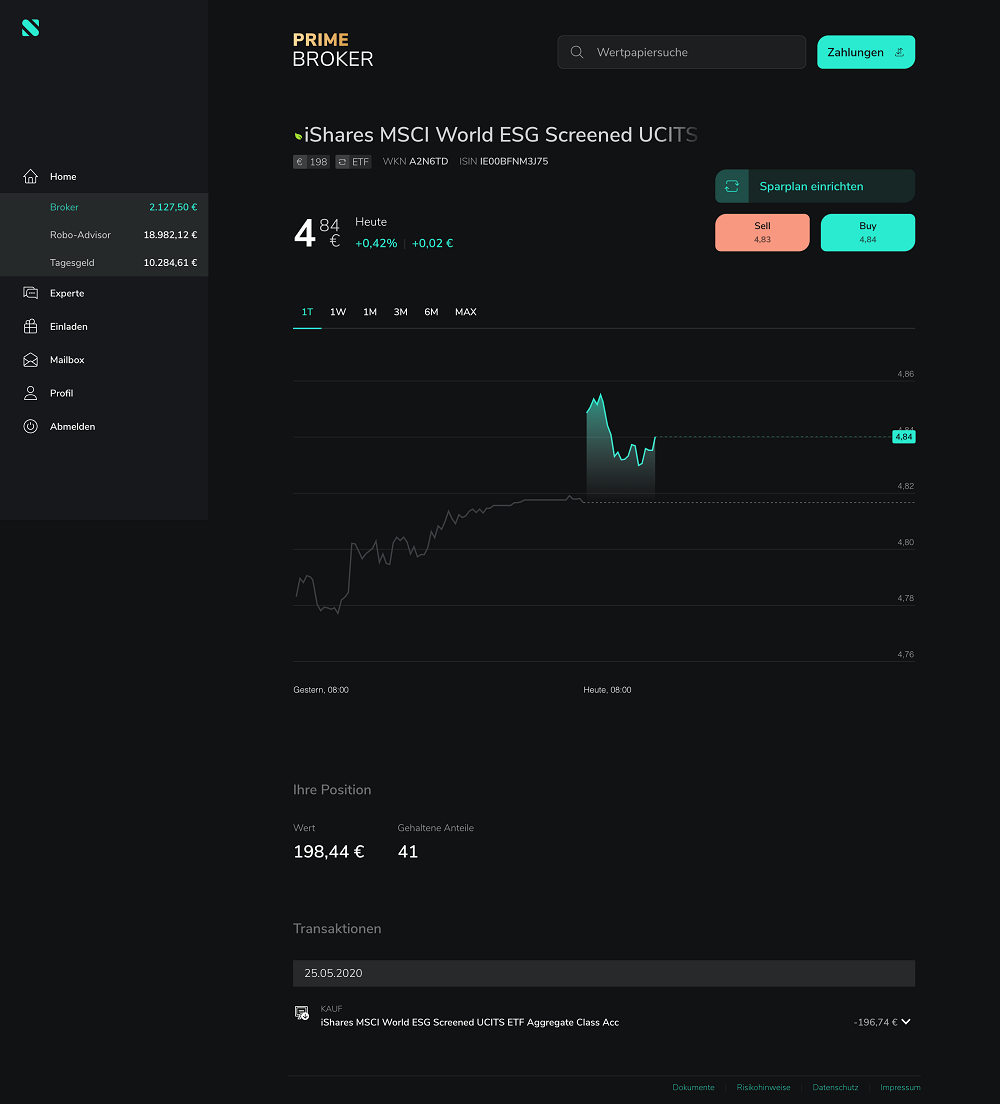Image resolution: width=1000 pixels, height=1104 pixels.
Task: Click the +0,42% daily change
Action: (376, 243)
